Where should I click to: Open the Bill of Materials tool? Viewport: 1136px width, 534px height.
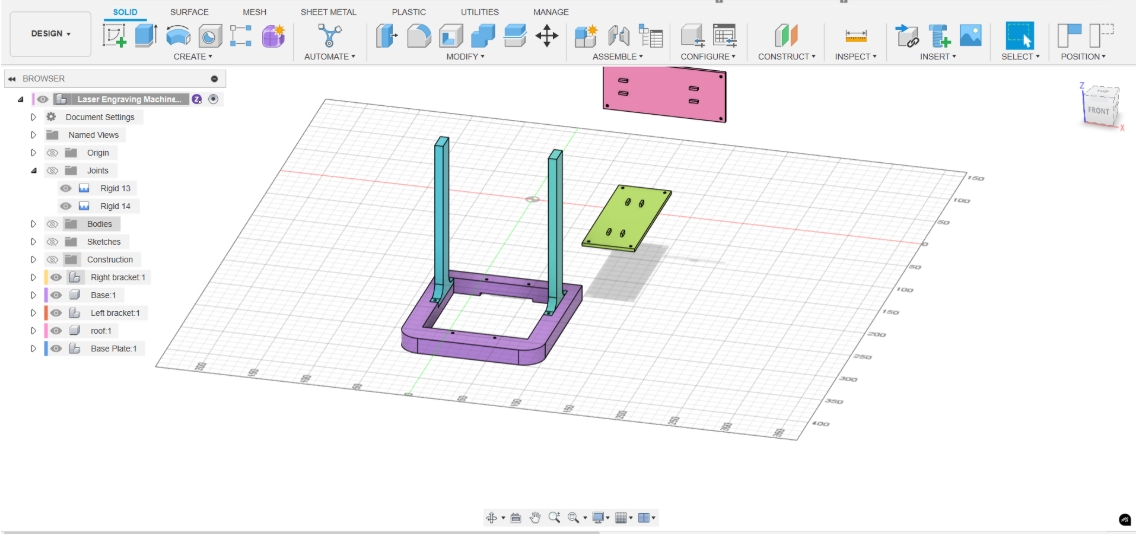pyautogui.click(x=650, y=36)
